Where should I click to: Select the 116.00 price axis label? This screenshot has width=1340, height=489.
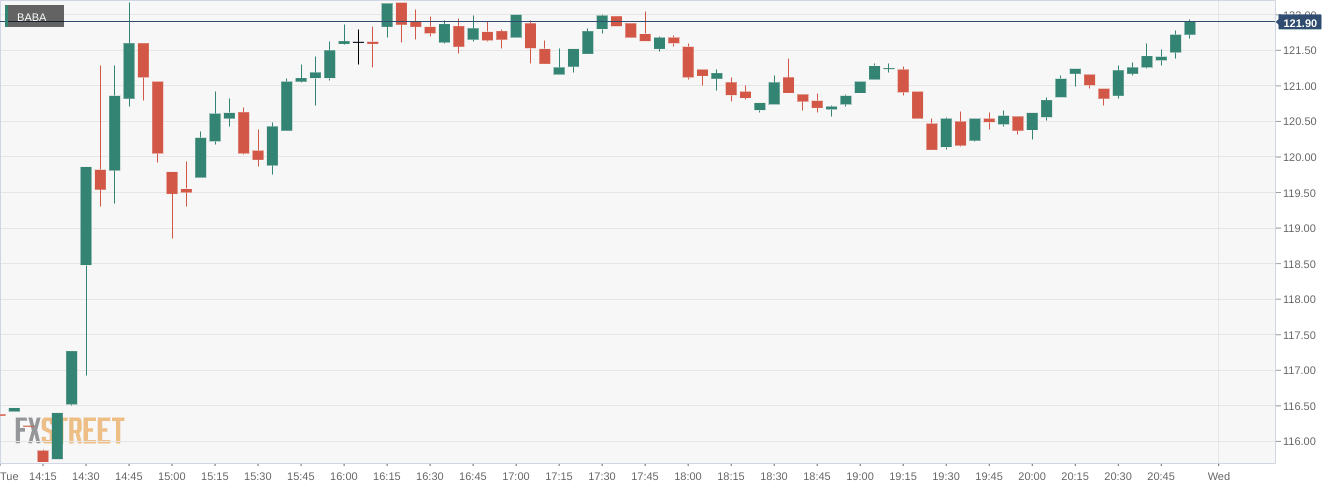pyautogui.click(x=1299, y=441)
